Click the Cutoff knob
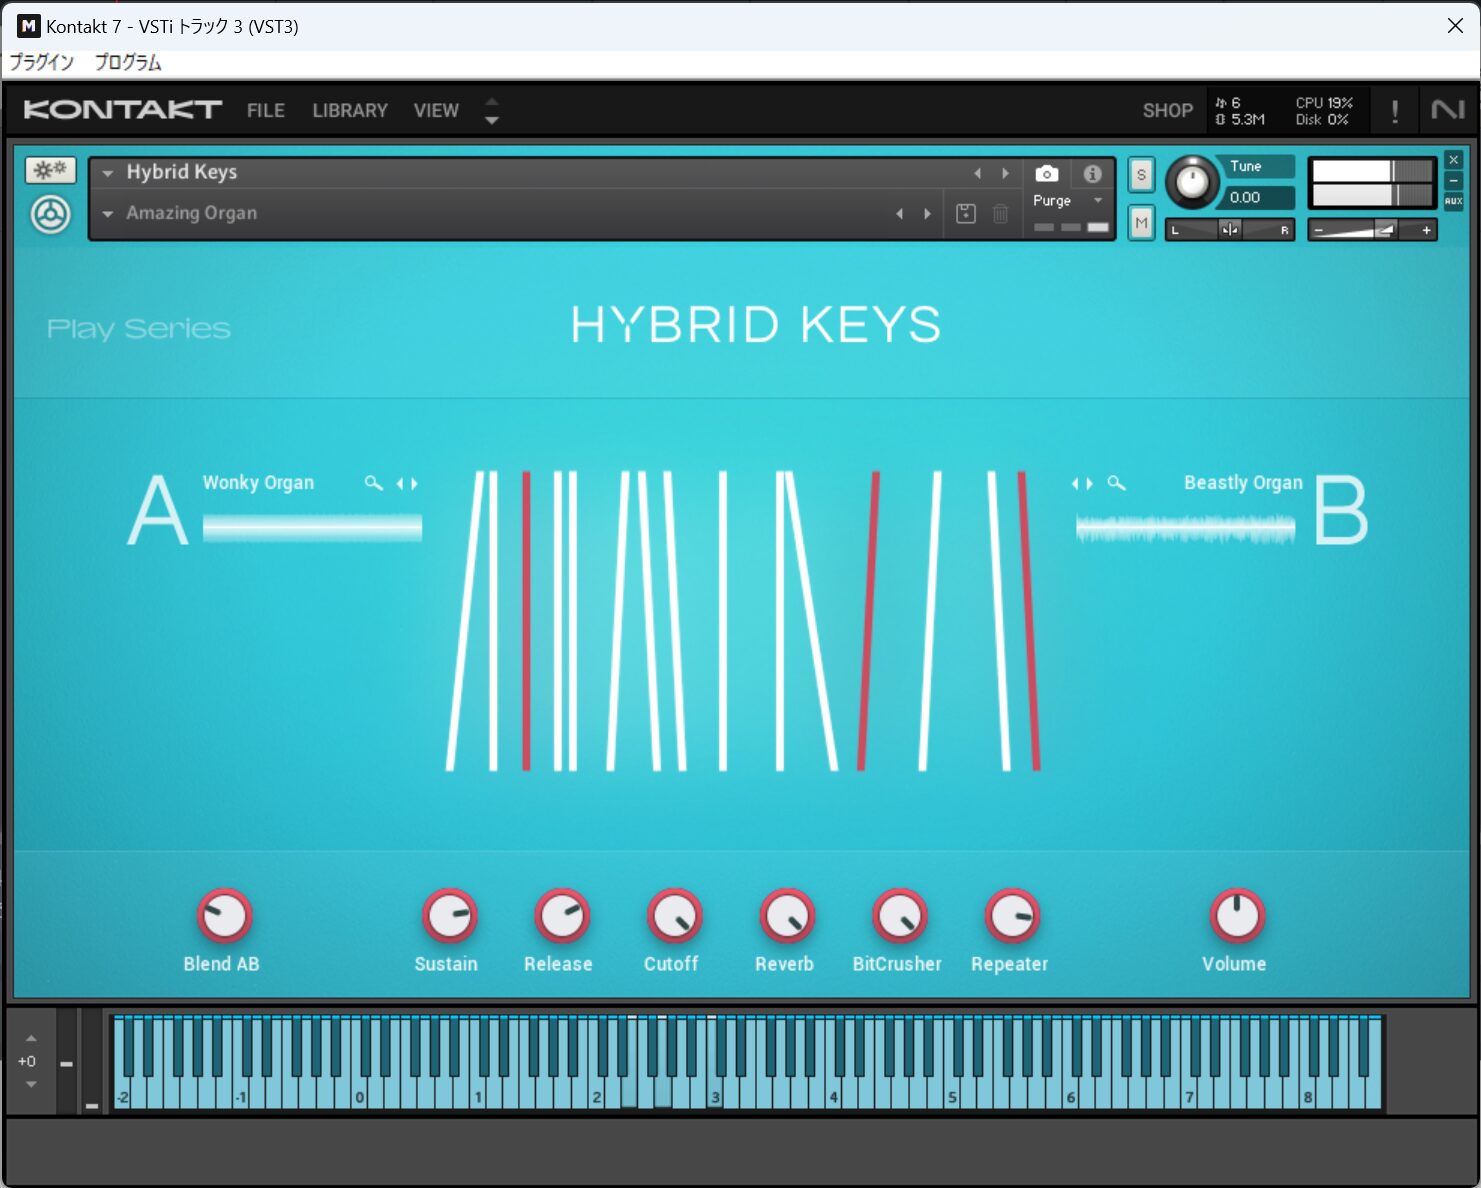The height and width of the screenshot is (1188, 1481). tap(674, 916)
